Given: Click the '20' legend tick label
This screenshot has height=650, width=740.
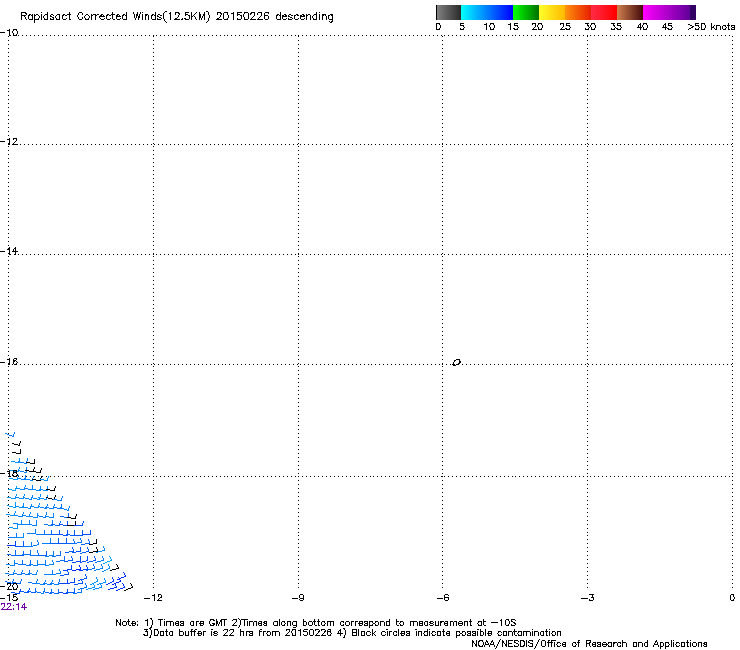Looking at the screenshot, I should click(x=537, y=27).
